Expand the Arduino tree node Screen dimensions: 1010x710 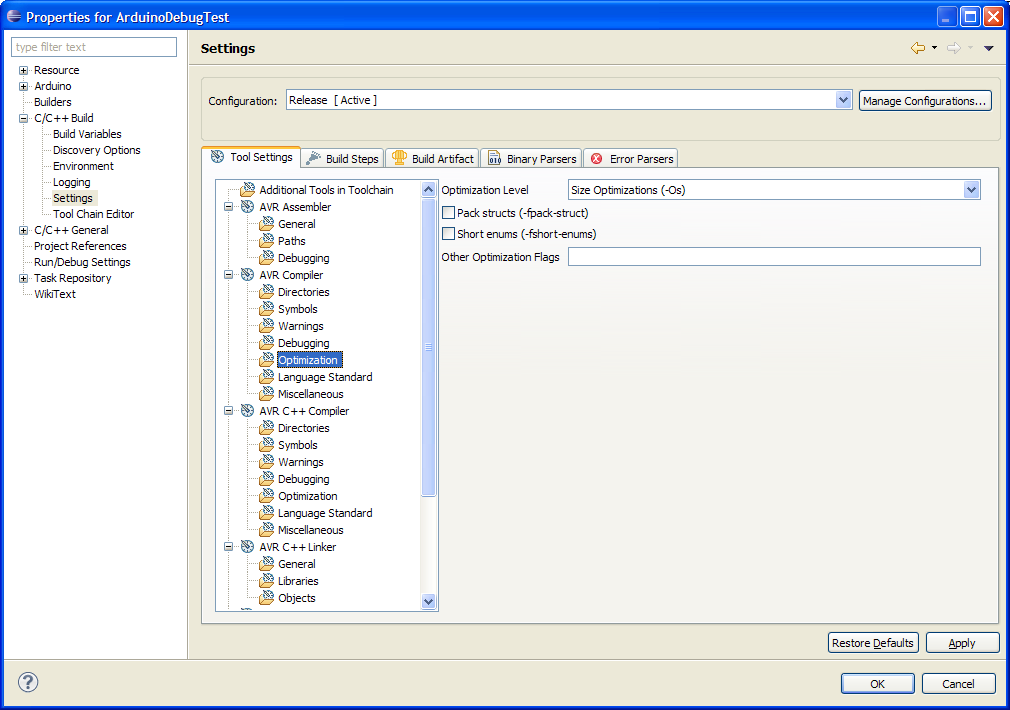(24, 86)
